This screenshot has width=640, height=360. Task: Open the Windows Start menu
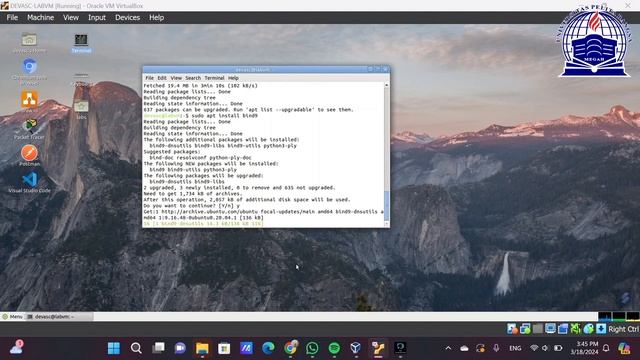pos(114,348)
